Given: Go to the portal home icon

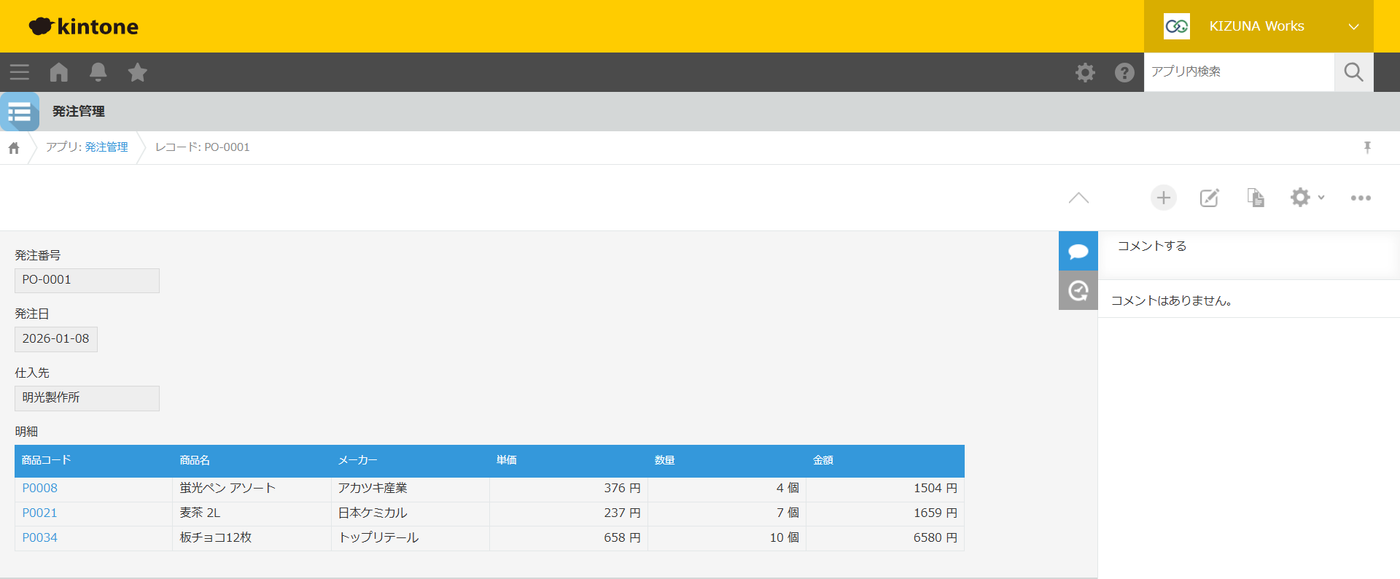Looking at the screenshot, I should coord(59,72).
